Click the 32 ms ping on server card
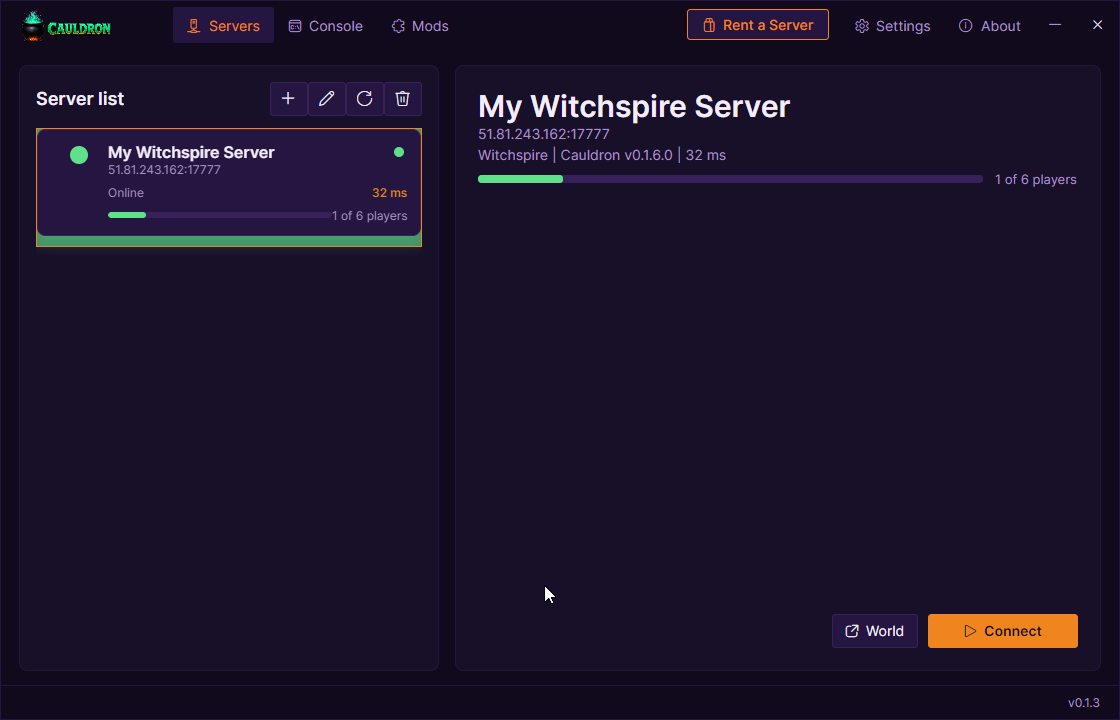Screen dimensions: 1120x720 (389, 193)
